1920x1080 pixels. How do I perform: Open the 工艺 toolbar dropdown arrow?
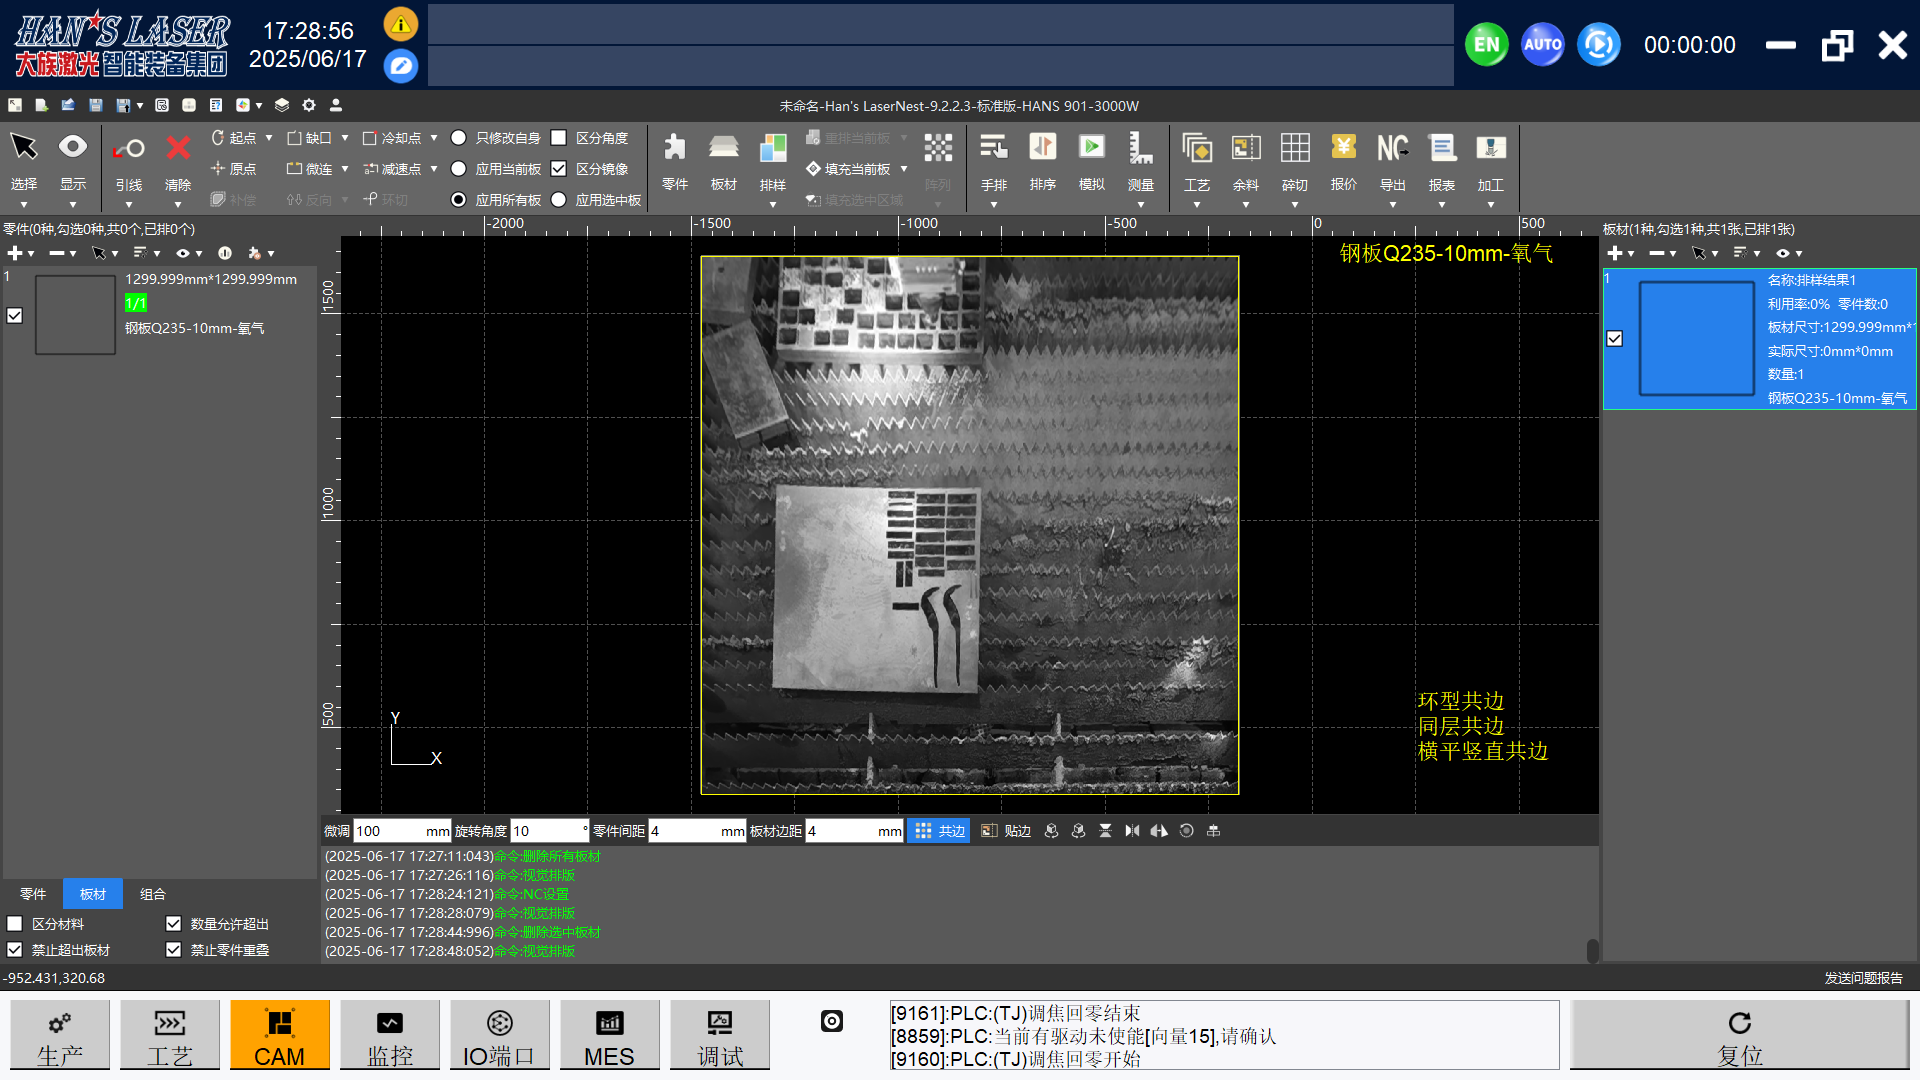pos(1196,205)
